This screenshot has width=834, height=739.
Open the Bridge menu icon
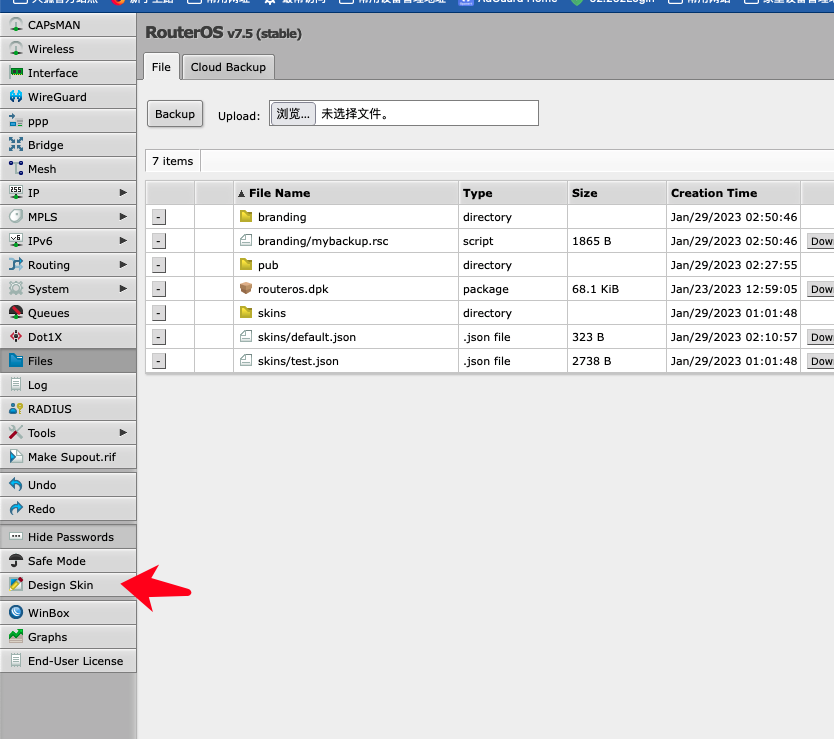(x=16, y=145)
